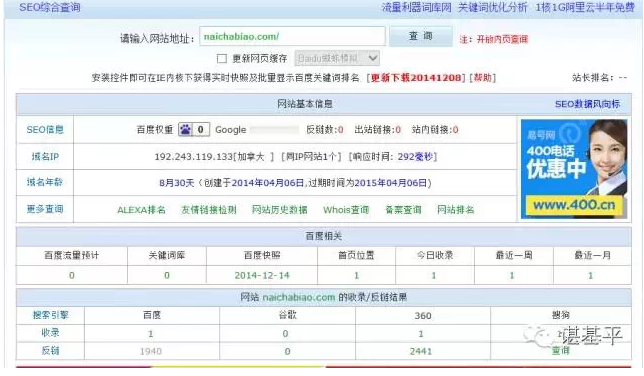
Task: Click the 更新下载20141208 link
Action: 417,78
